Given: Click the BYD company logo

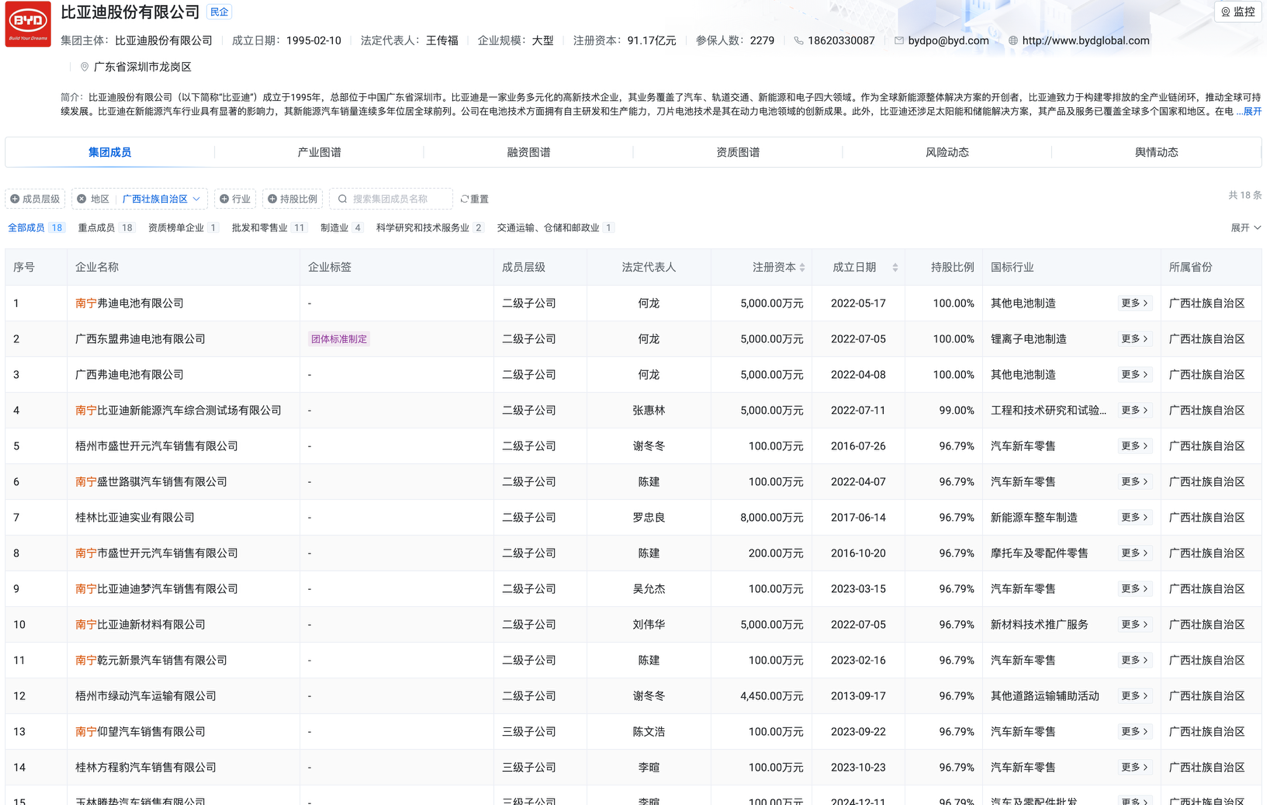Looking at the screenshot, I should (x=28, y=24).
